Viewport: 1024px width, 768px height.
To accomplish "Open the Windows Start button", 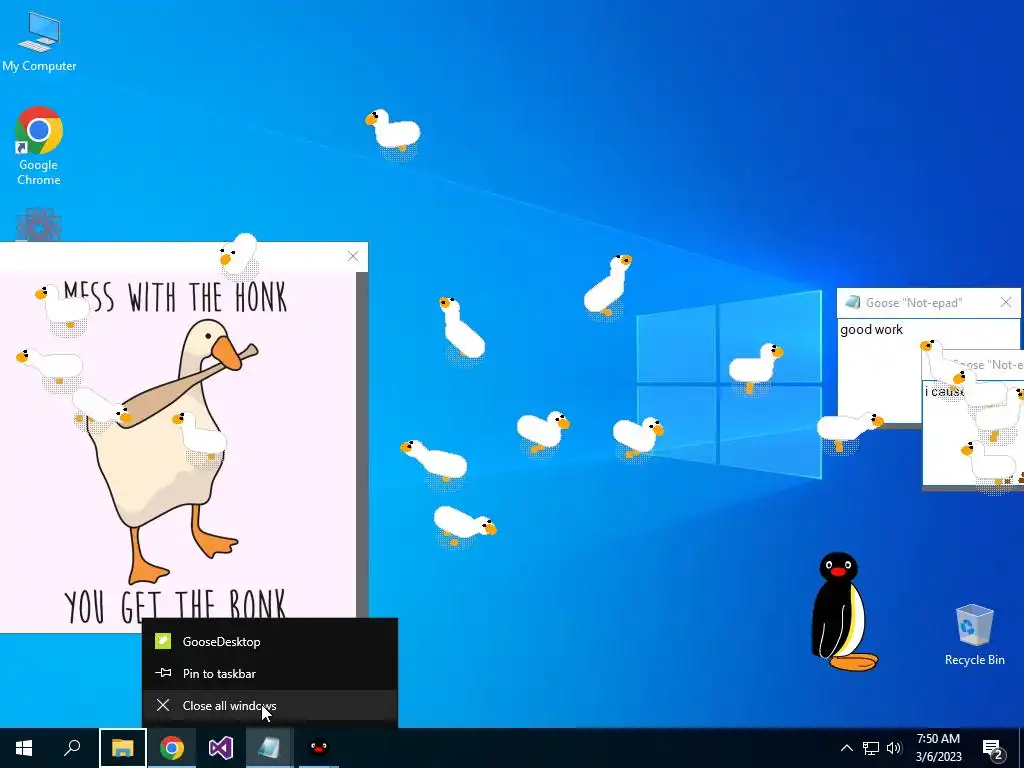I will pyautogui.click(x=24, y=748).
